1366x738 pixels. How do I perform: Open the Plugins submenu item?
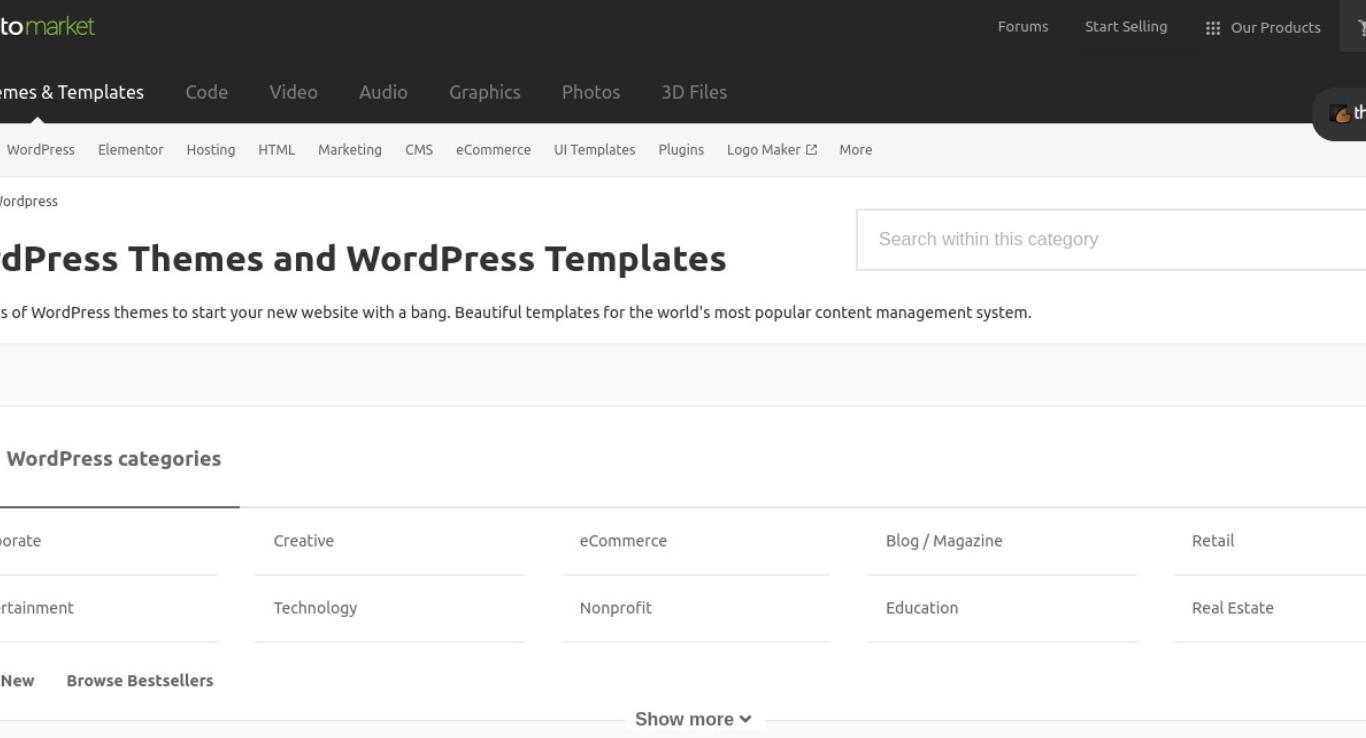681,150
